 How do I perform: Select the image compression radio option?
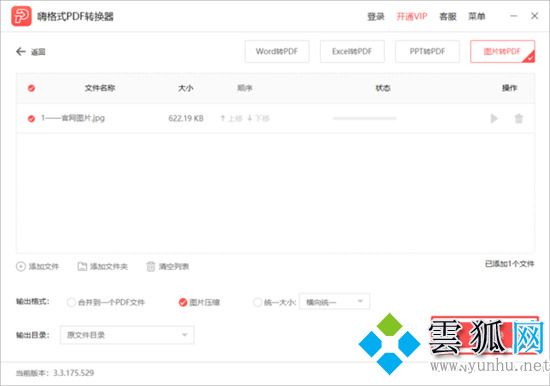183,302
